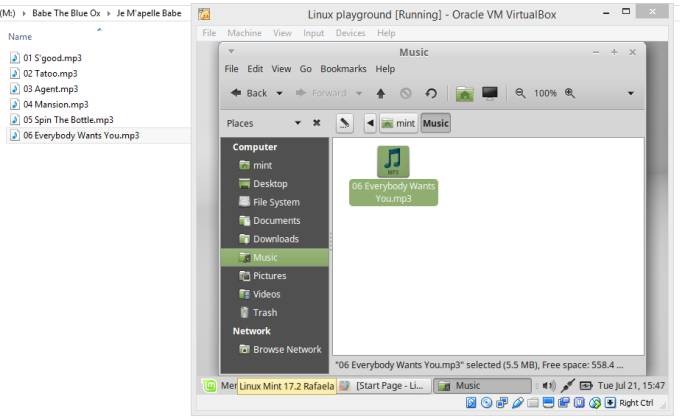Open the Forward history dropdown arrow
This screenshot has height=419, width=680.
(359, 93)
